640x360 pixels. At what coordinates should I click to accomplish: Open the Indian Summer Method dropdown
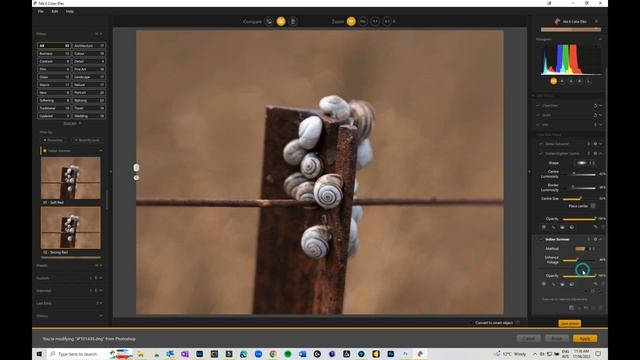585,249
